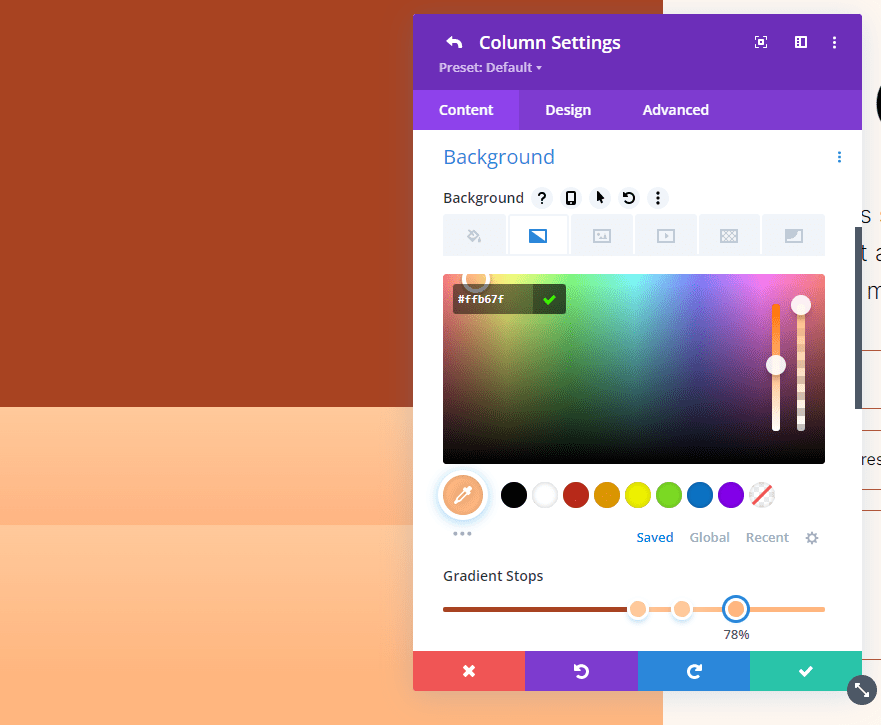Viewport: 881px width, 725px height.
Task: Click the purple undo button
Action: 582,671
